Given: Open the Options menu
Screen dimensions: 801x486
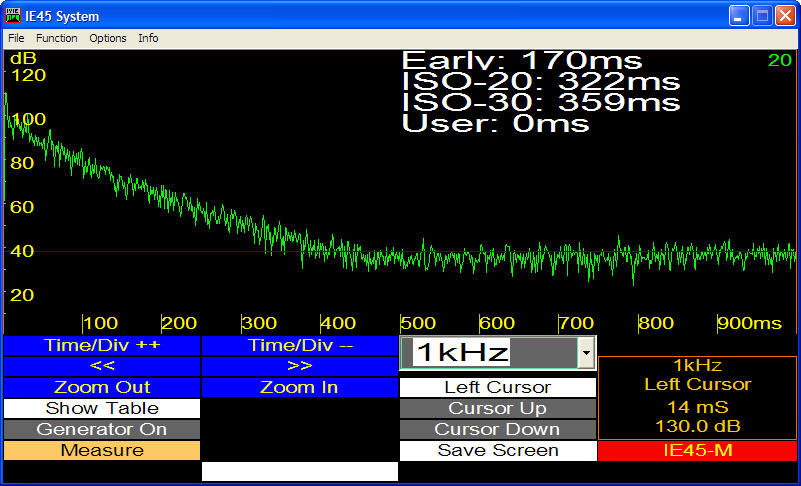Looking at the screenshot, I should pos(108,38).
